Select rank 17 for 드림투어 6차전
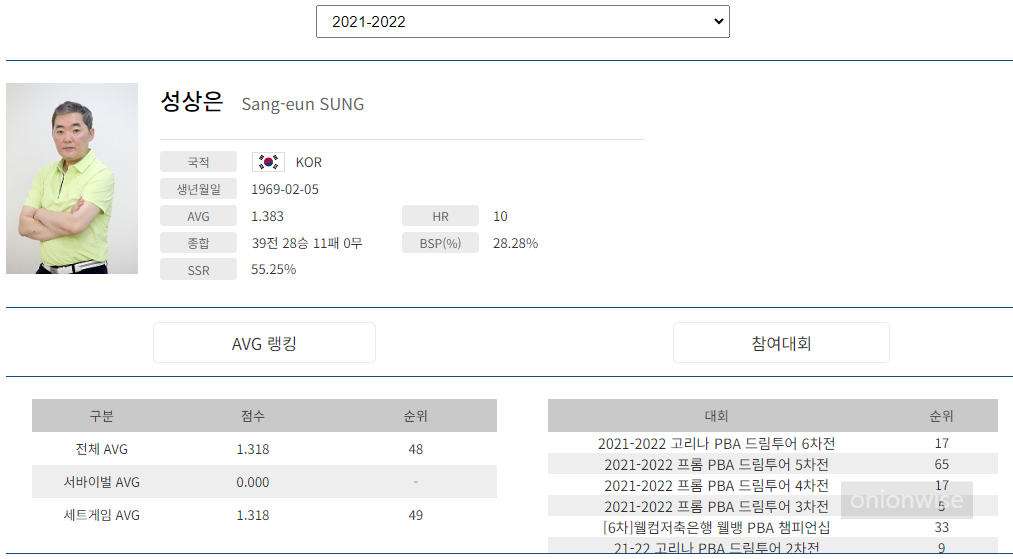 (x=941, y=443)
